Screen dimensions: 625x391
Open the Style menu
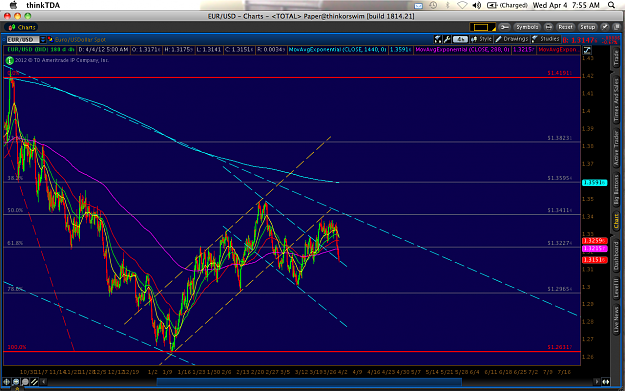pos(482,39)
